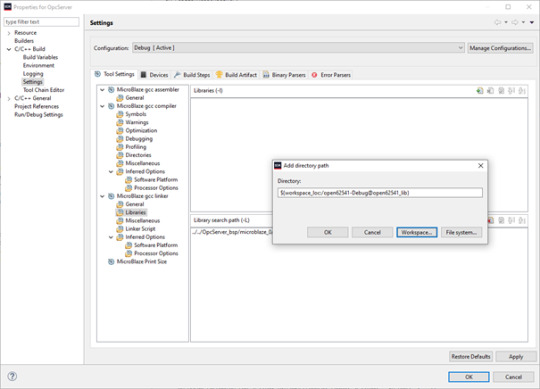Click OK in Add directory path dialog
The height and width of the screenshot is (389, 540).
point(328,232)
